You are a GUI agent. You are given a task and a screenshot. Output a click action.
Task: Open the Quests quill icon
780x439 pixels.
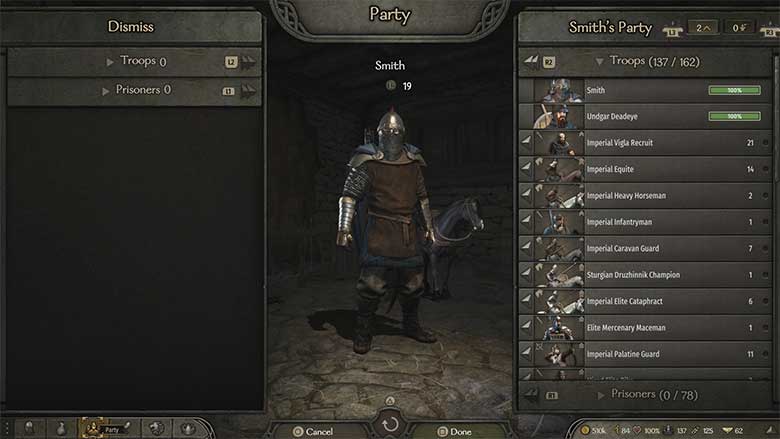click(127, 427)
